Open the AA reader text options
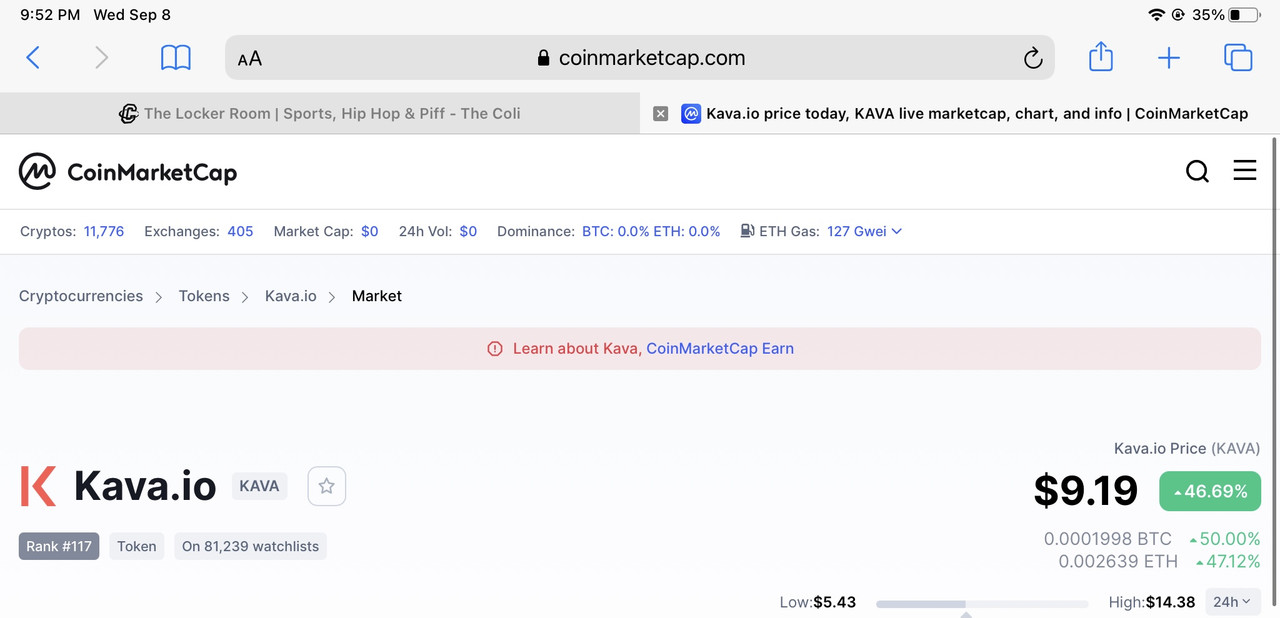Image resolution: width=1280 pixels, height=618 pixels. click(x=250, y=59)
